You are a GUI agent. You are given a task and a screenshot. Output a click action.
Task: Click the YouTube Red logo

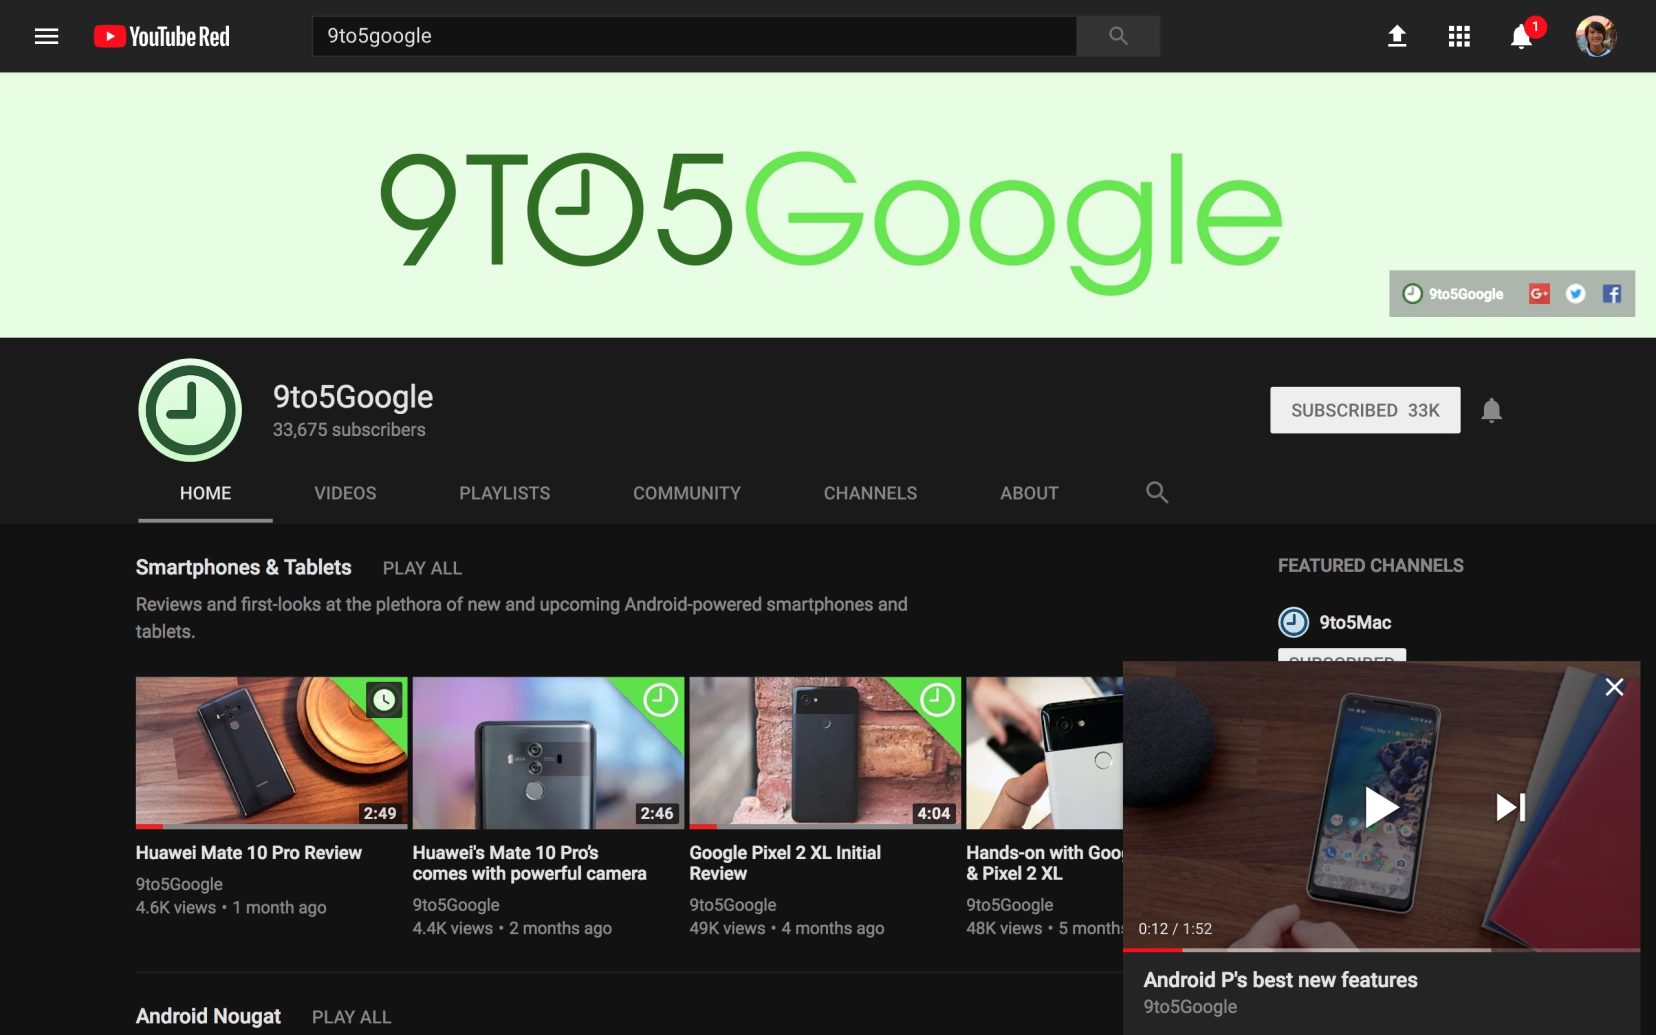click(162, 37)
